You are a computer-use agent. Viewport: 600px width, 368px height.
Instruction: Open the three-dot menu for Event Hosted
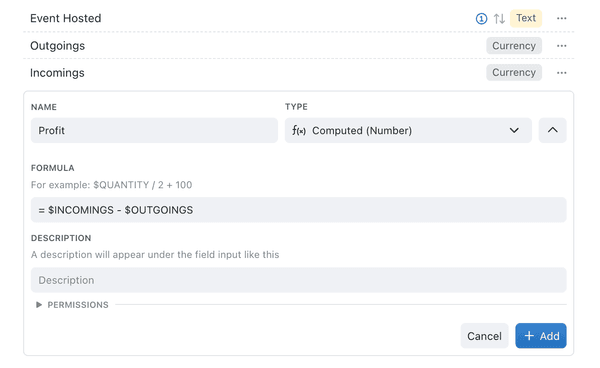561,18
